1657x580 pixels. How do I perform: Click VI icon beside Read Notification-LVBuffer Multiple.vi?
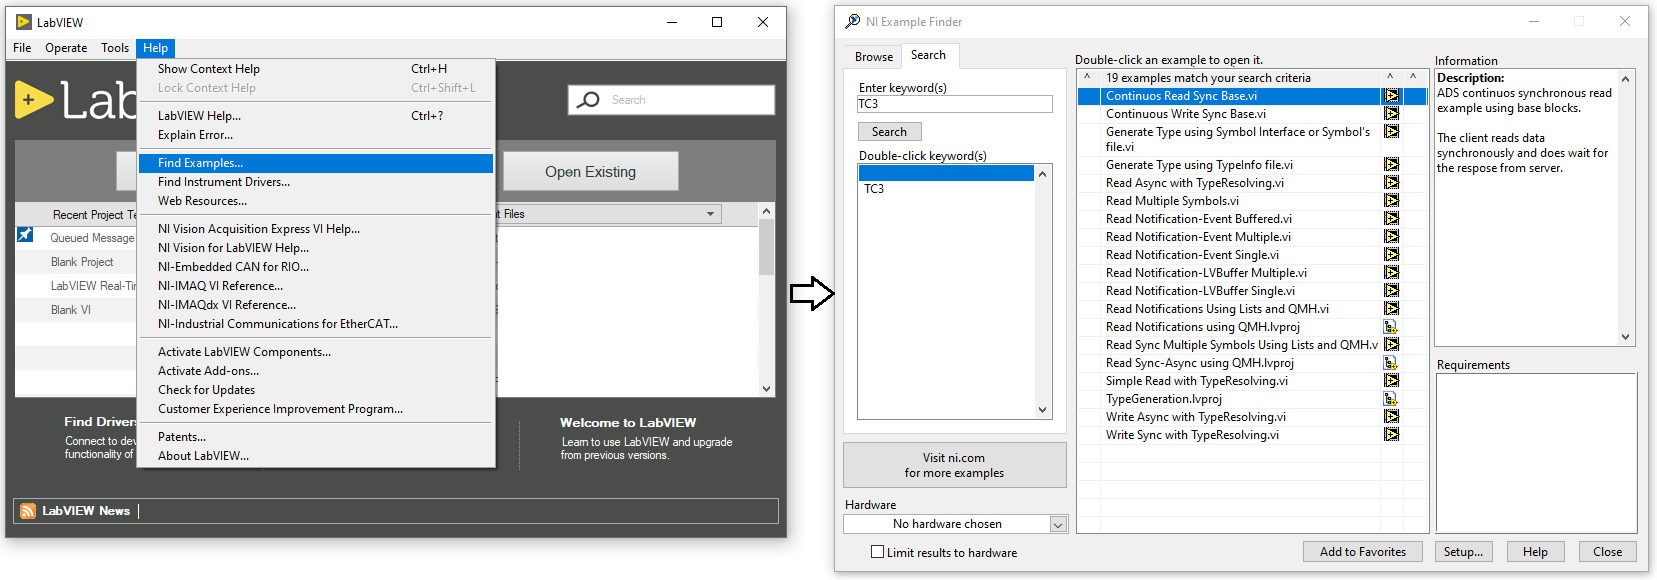click(1391, 273)
